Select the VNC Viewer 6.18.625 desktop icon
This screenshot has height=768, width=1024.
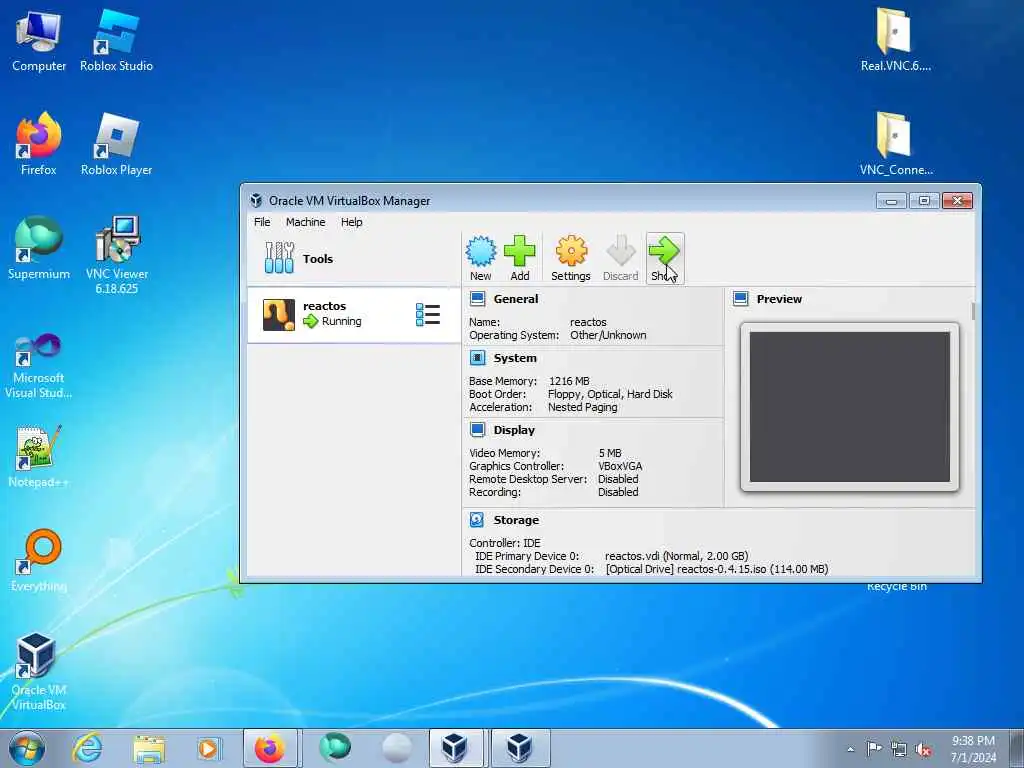[x=117, y=255]
